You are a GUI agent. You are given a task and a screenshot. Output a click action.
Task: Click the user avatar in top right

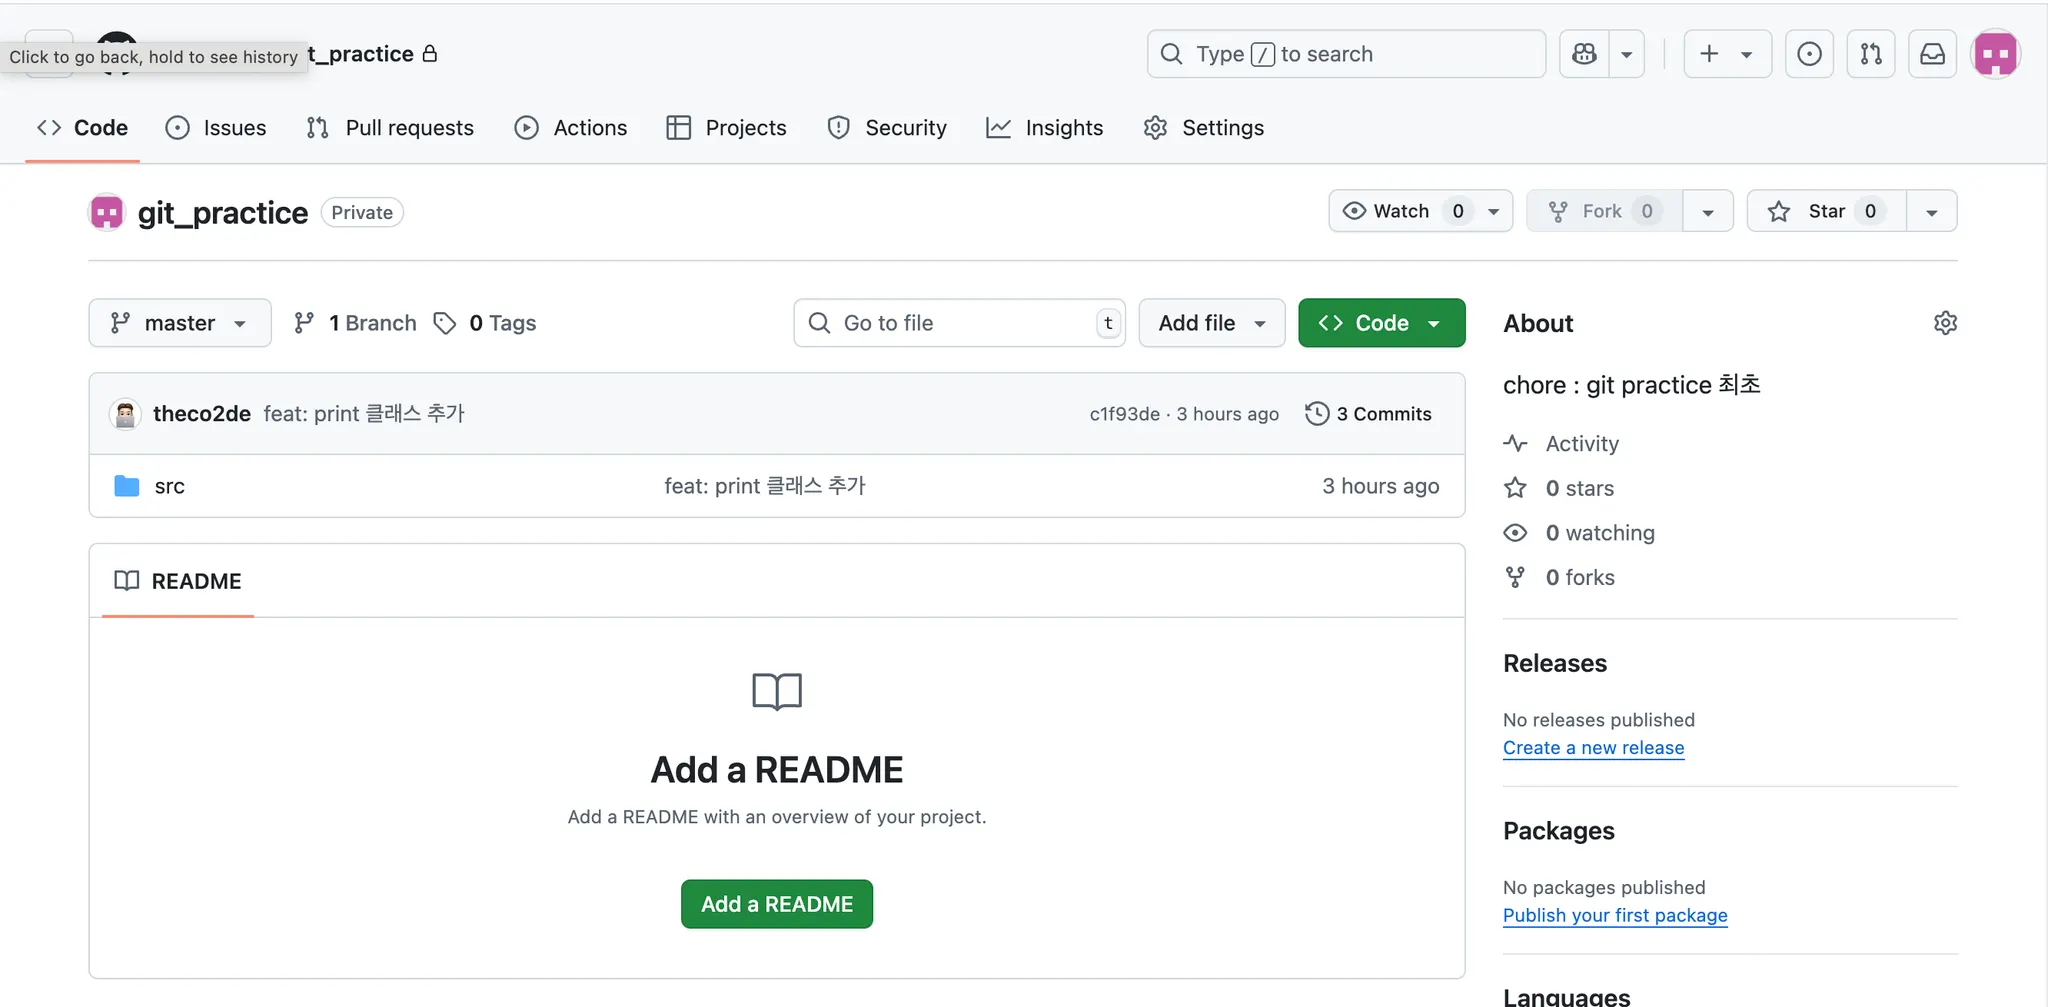pyautogui.click(x=1995, y=54)
